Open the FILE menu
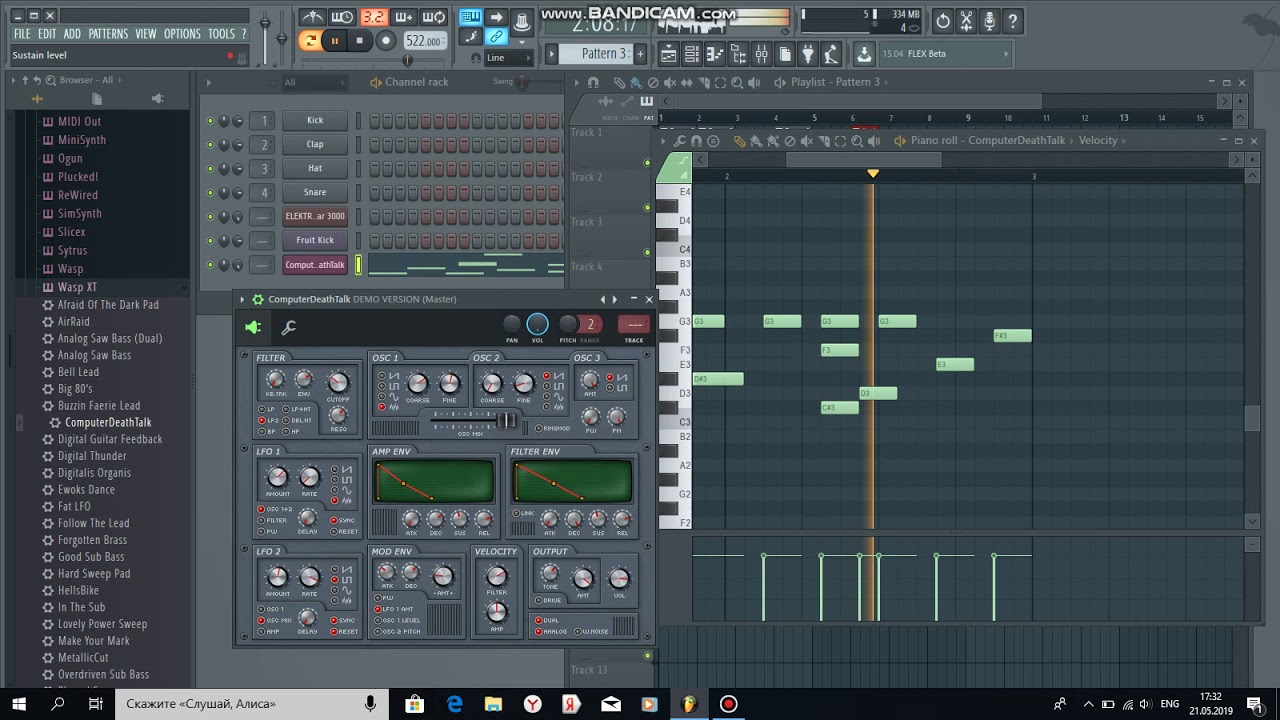 [x=22, y=34]
